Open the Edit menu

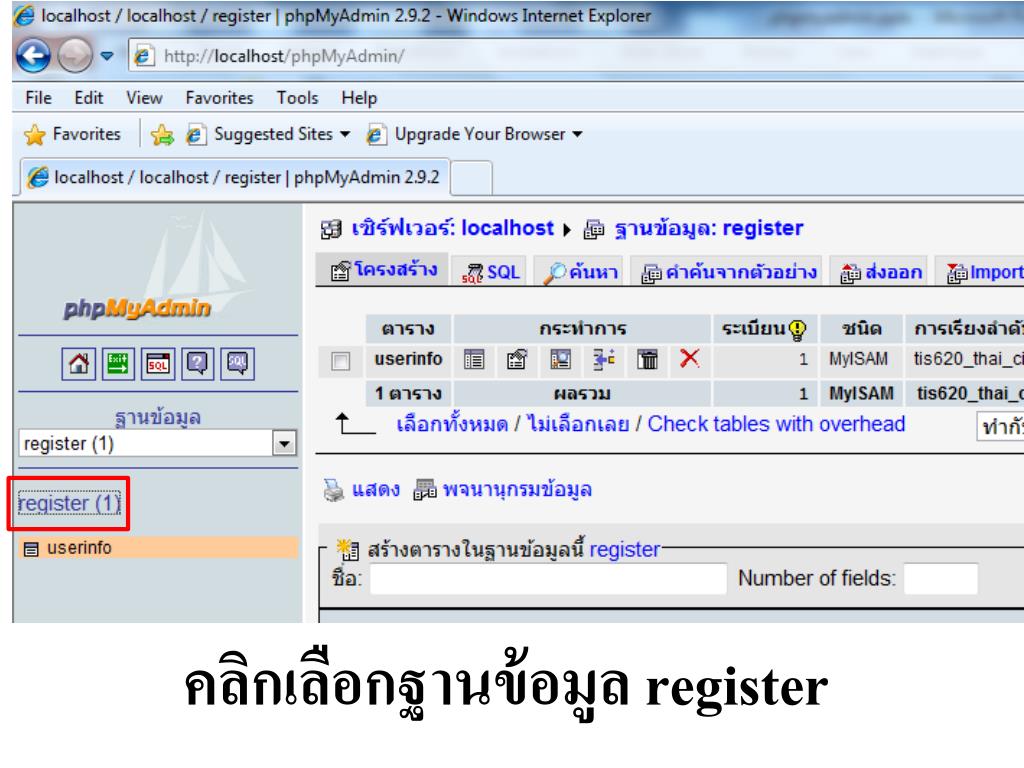coord(88,98)
